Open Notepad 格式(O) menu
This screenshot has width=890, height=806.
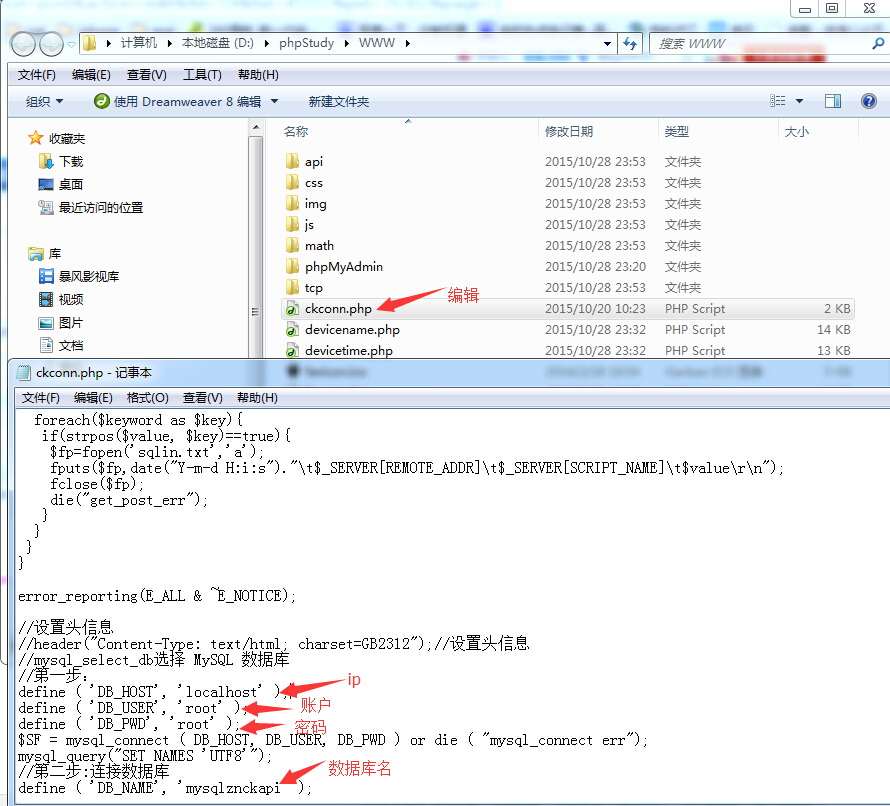click(148, 398)
